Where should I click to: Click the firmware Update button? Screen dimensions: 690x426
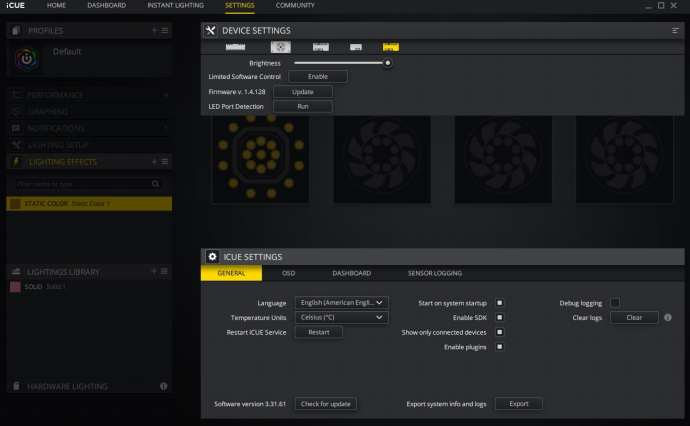[x=303, y=92]
